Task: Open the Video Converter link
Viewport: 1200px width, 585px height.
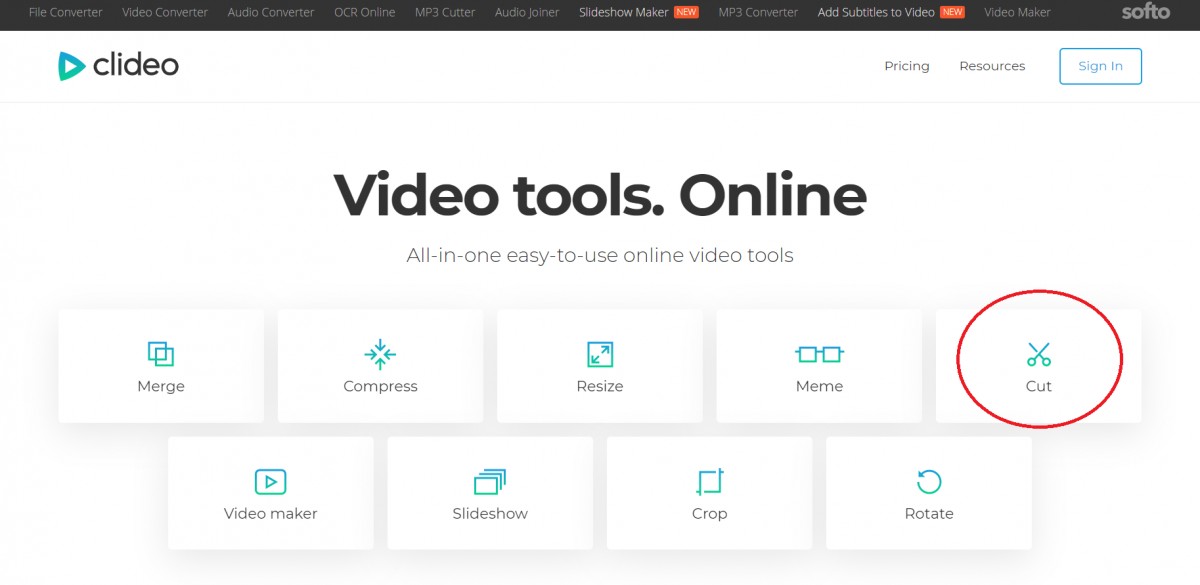Action: (165, 12)
